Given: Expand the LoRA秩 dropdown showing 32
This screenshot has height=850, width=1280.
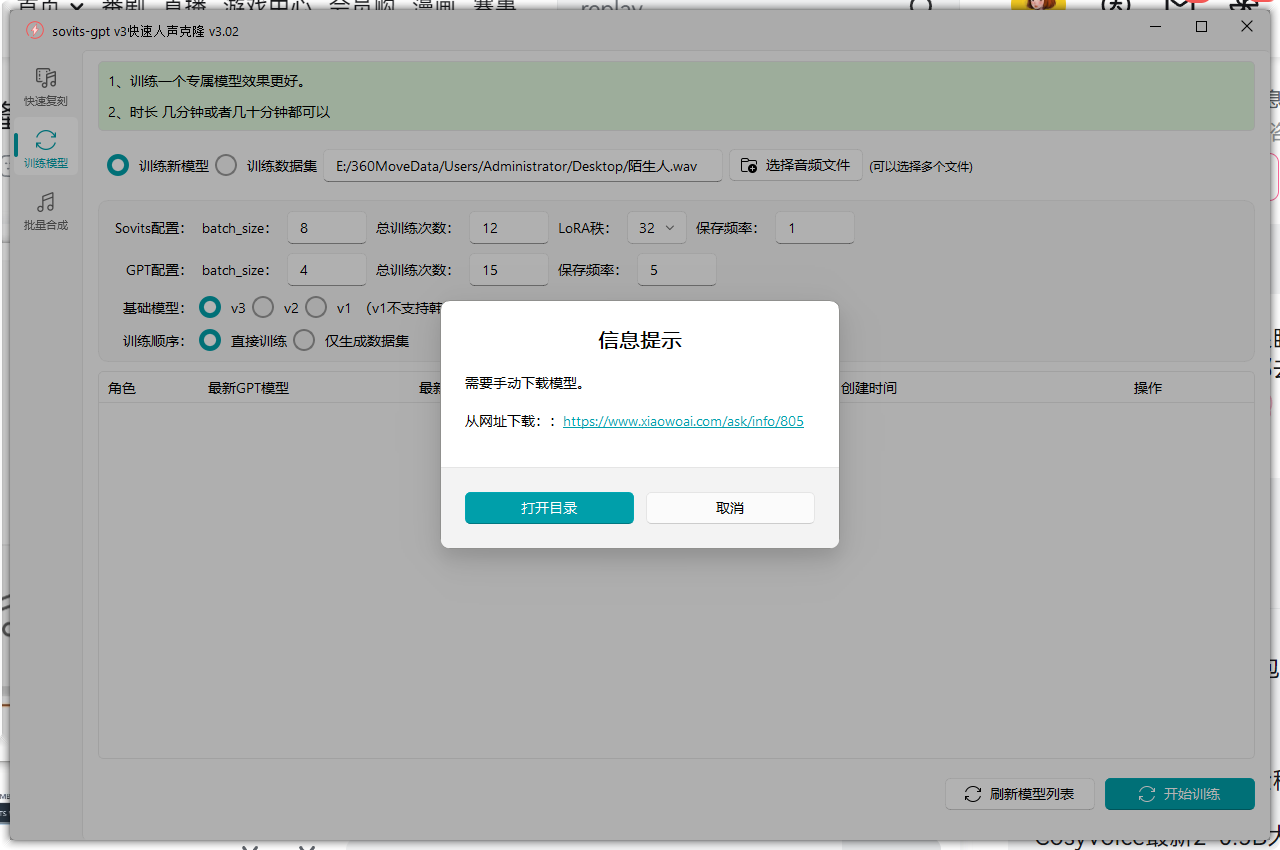Looking at the screenshot, I should coord(656,228).
